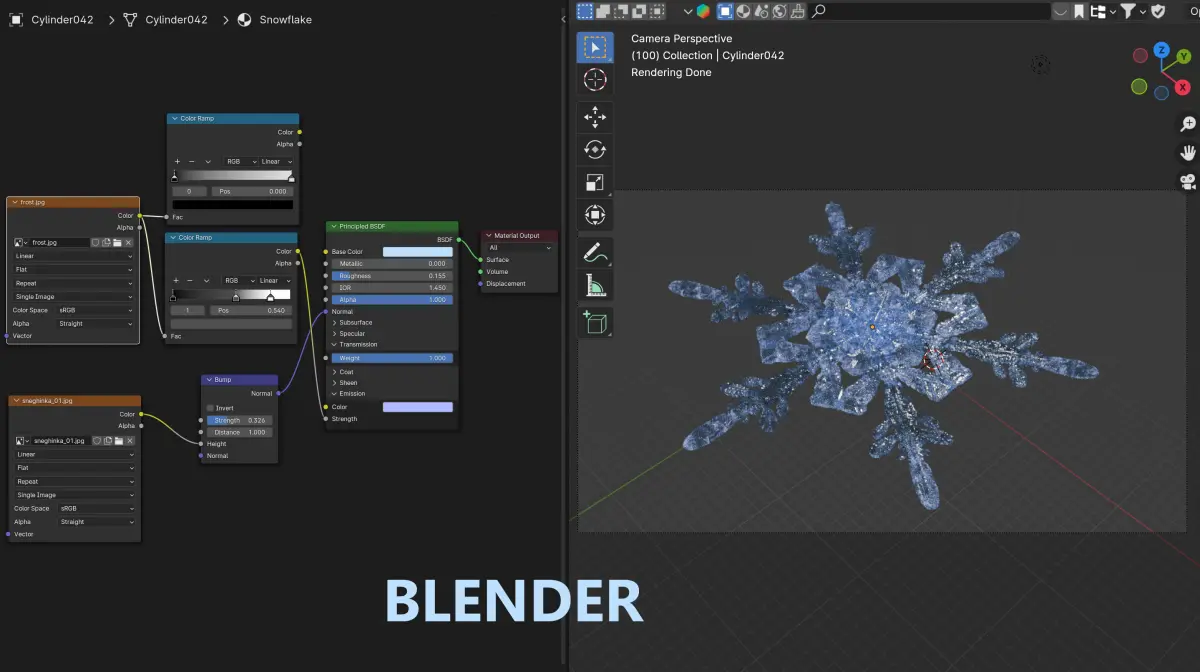This screenshot has height=672, width=1200.
Task: Open the sRGB Color Space dropdown on frost.jpg
Action: tap(95, 310)
